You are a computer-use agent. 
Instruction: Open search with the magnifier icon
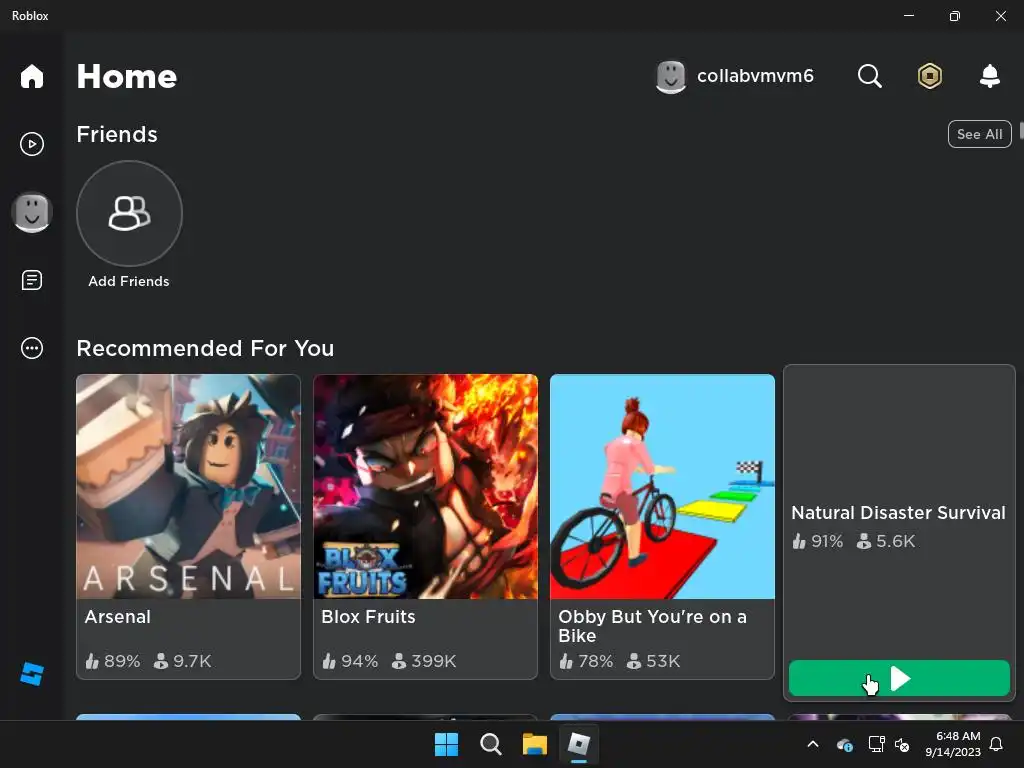click(x=869, y=76)
